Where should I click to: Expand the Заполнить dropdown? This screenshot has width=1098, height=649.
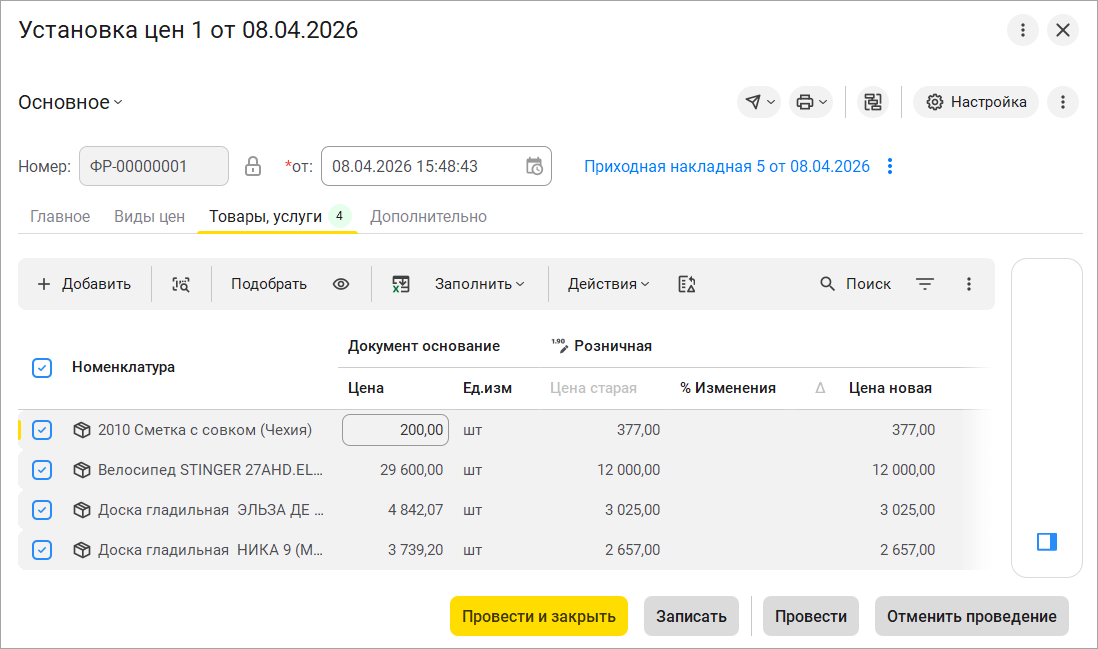479,284
